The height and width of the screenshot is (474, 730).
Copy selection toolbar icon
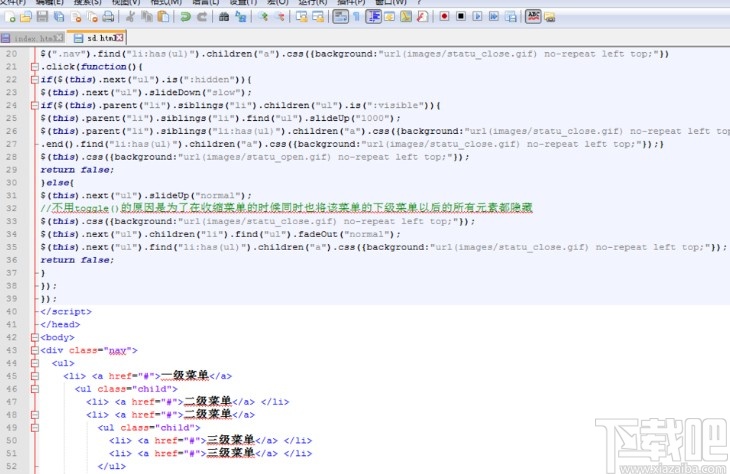coord(147,17)
